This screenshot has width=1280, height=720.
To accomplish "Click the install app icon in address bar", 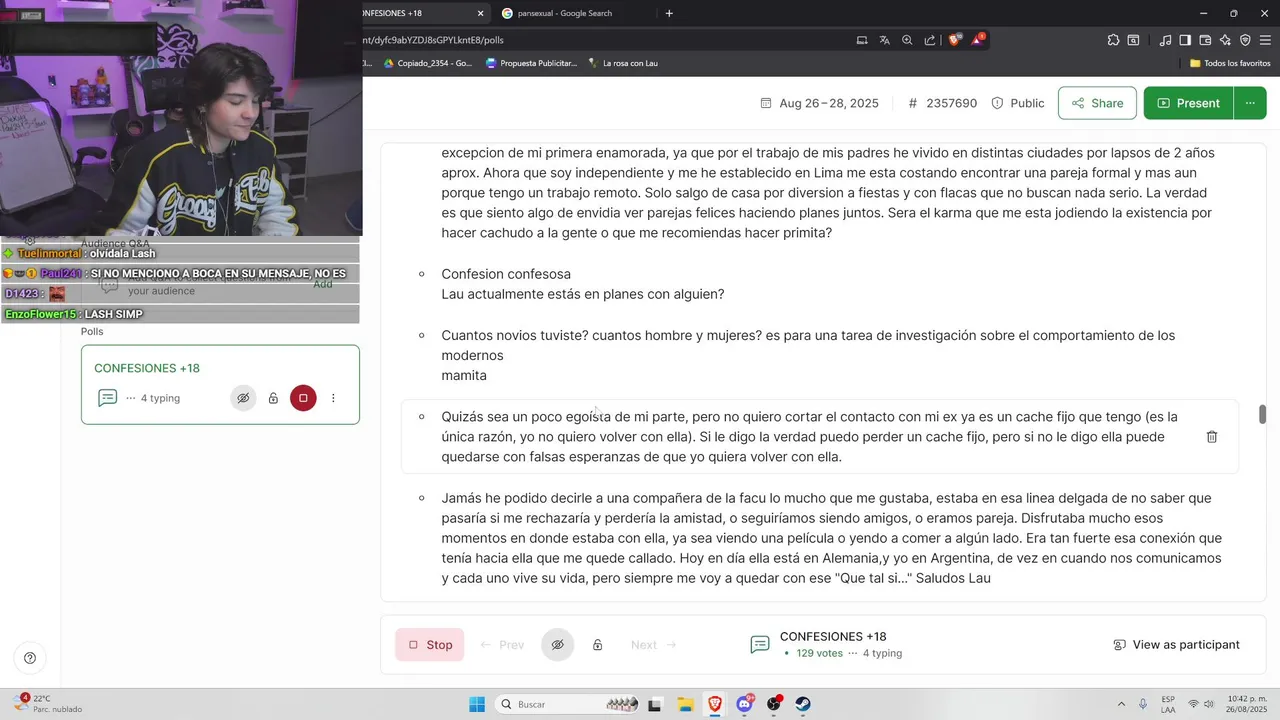I will 862,40.
